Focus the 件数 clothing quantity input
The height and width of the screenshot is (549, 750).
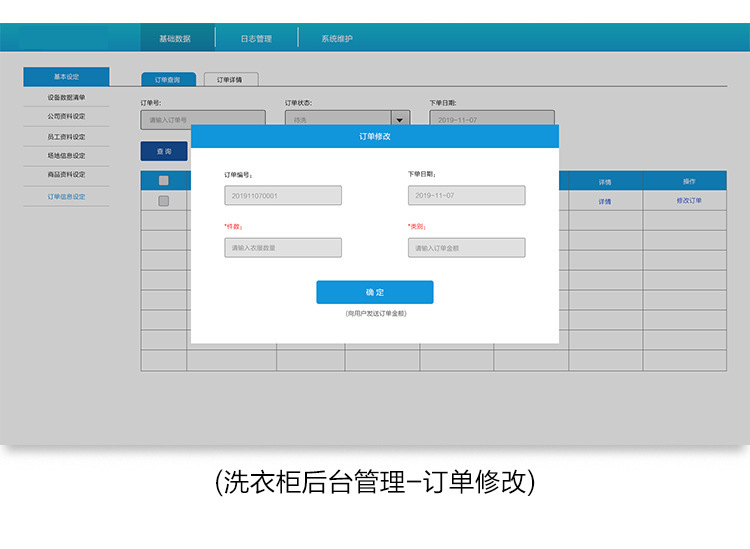click(282, 247)
